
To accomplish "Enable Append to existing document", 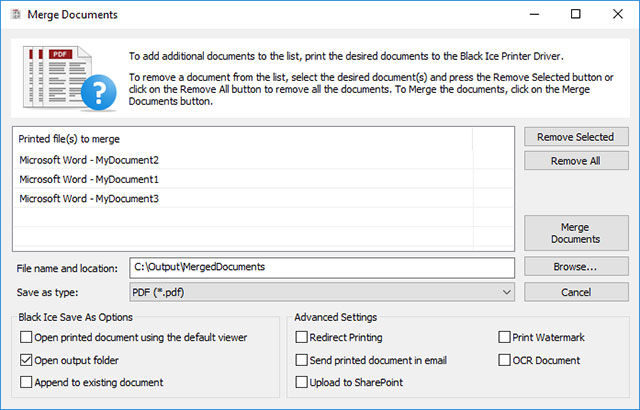I will [x=26, y=382].
